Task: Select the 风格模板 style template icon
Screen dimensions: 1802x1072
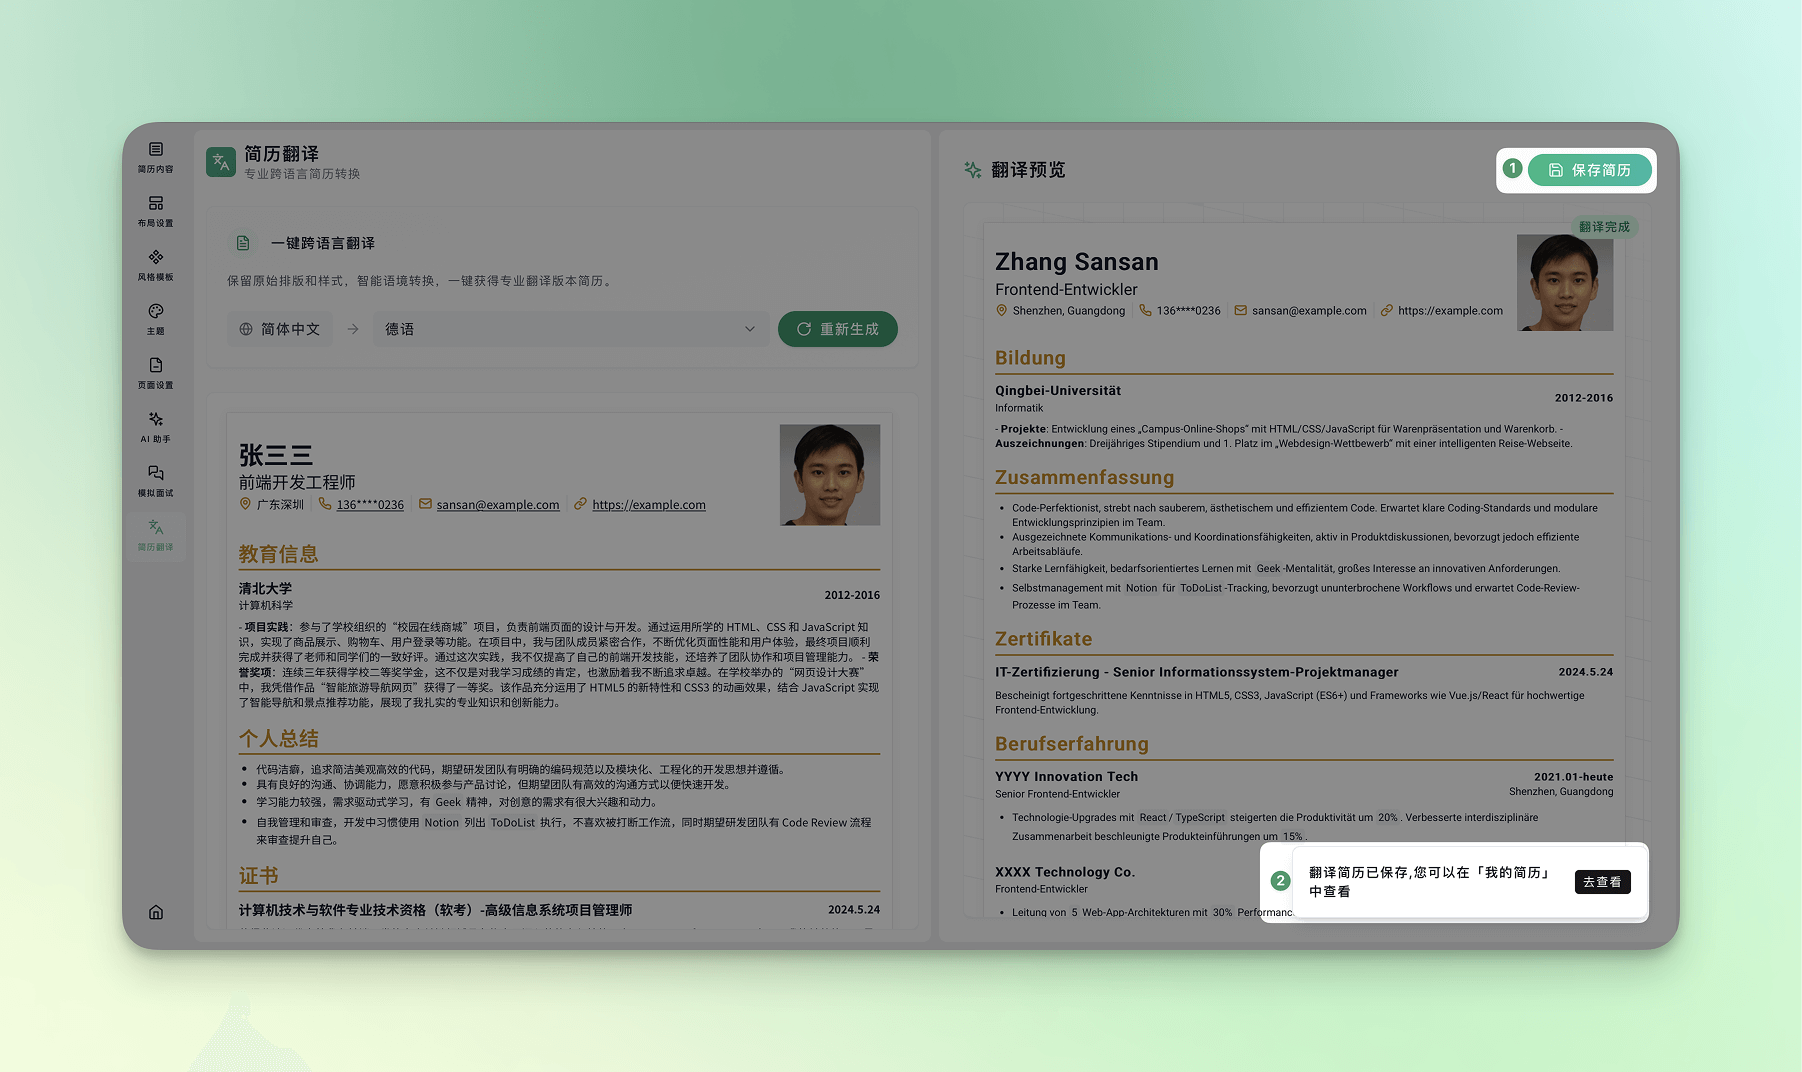Action: (x=156, y=265)
